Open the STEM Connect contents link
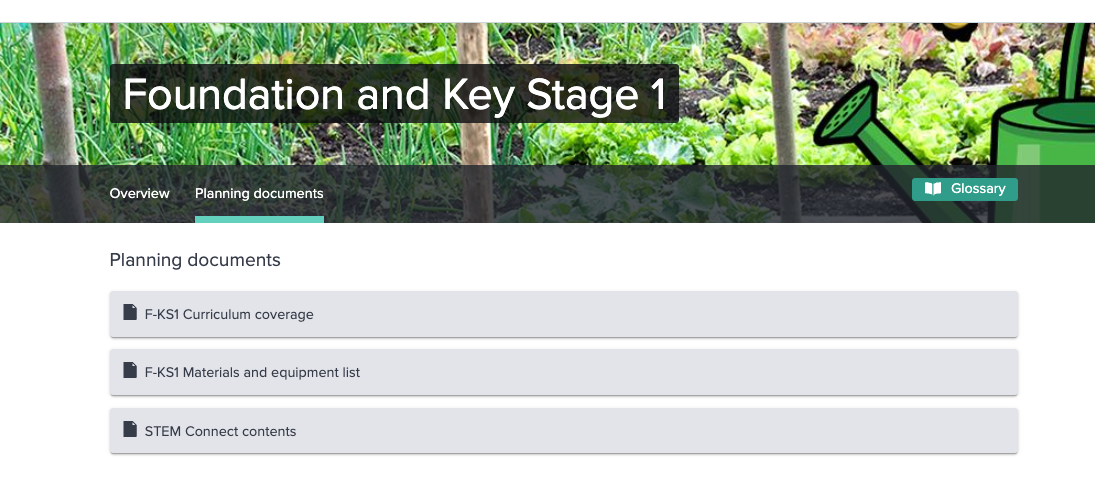The height and width of the screenshot is (493, 1095). coord(221,431)
